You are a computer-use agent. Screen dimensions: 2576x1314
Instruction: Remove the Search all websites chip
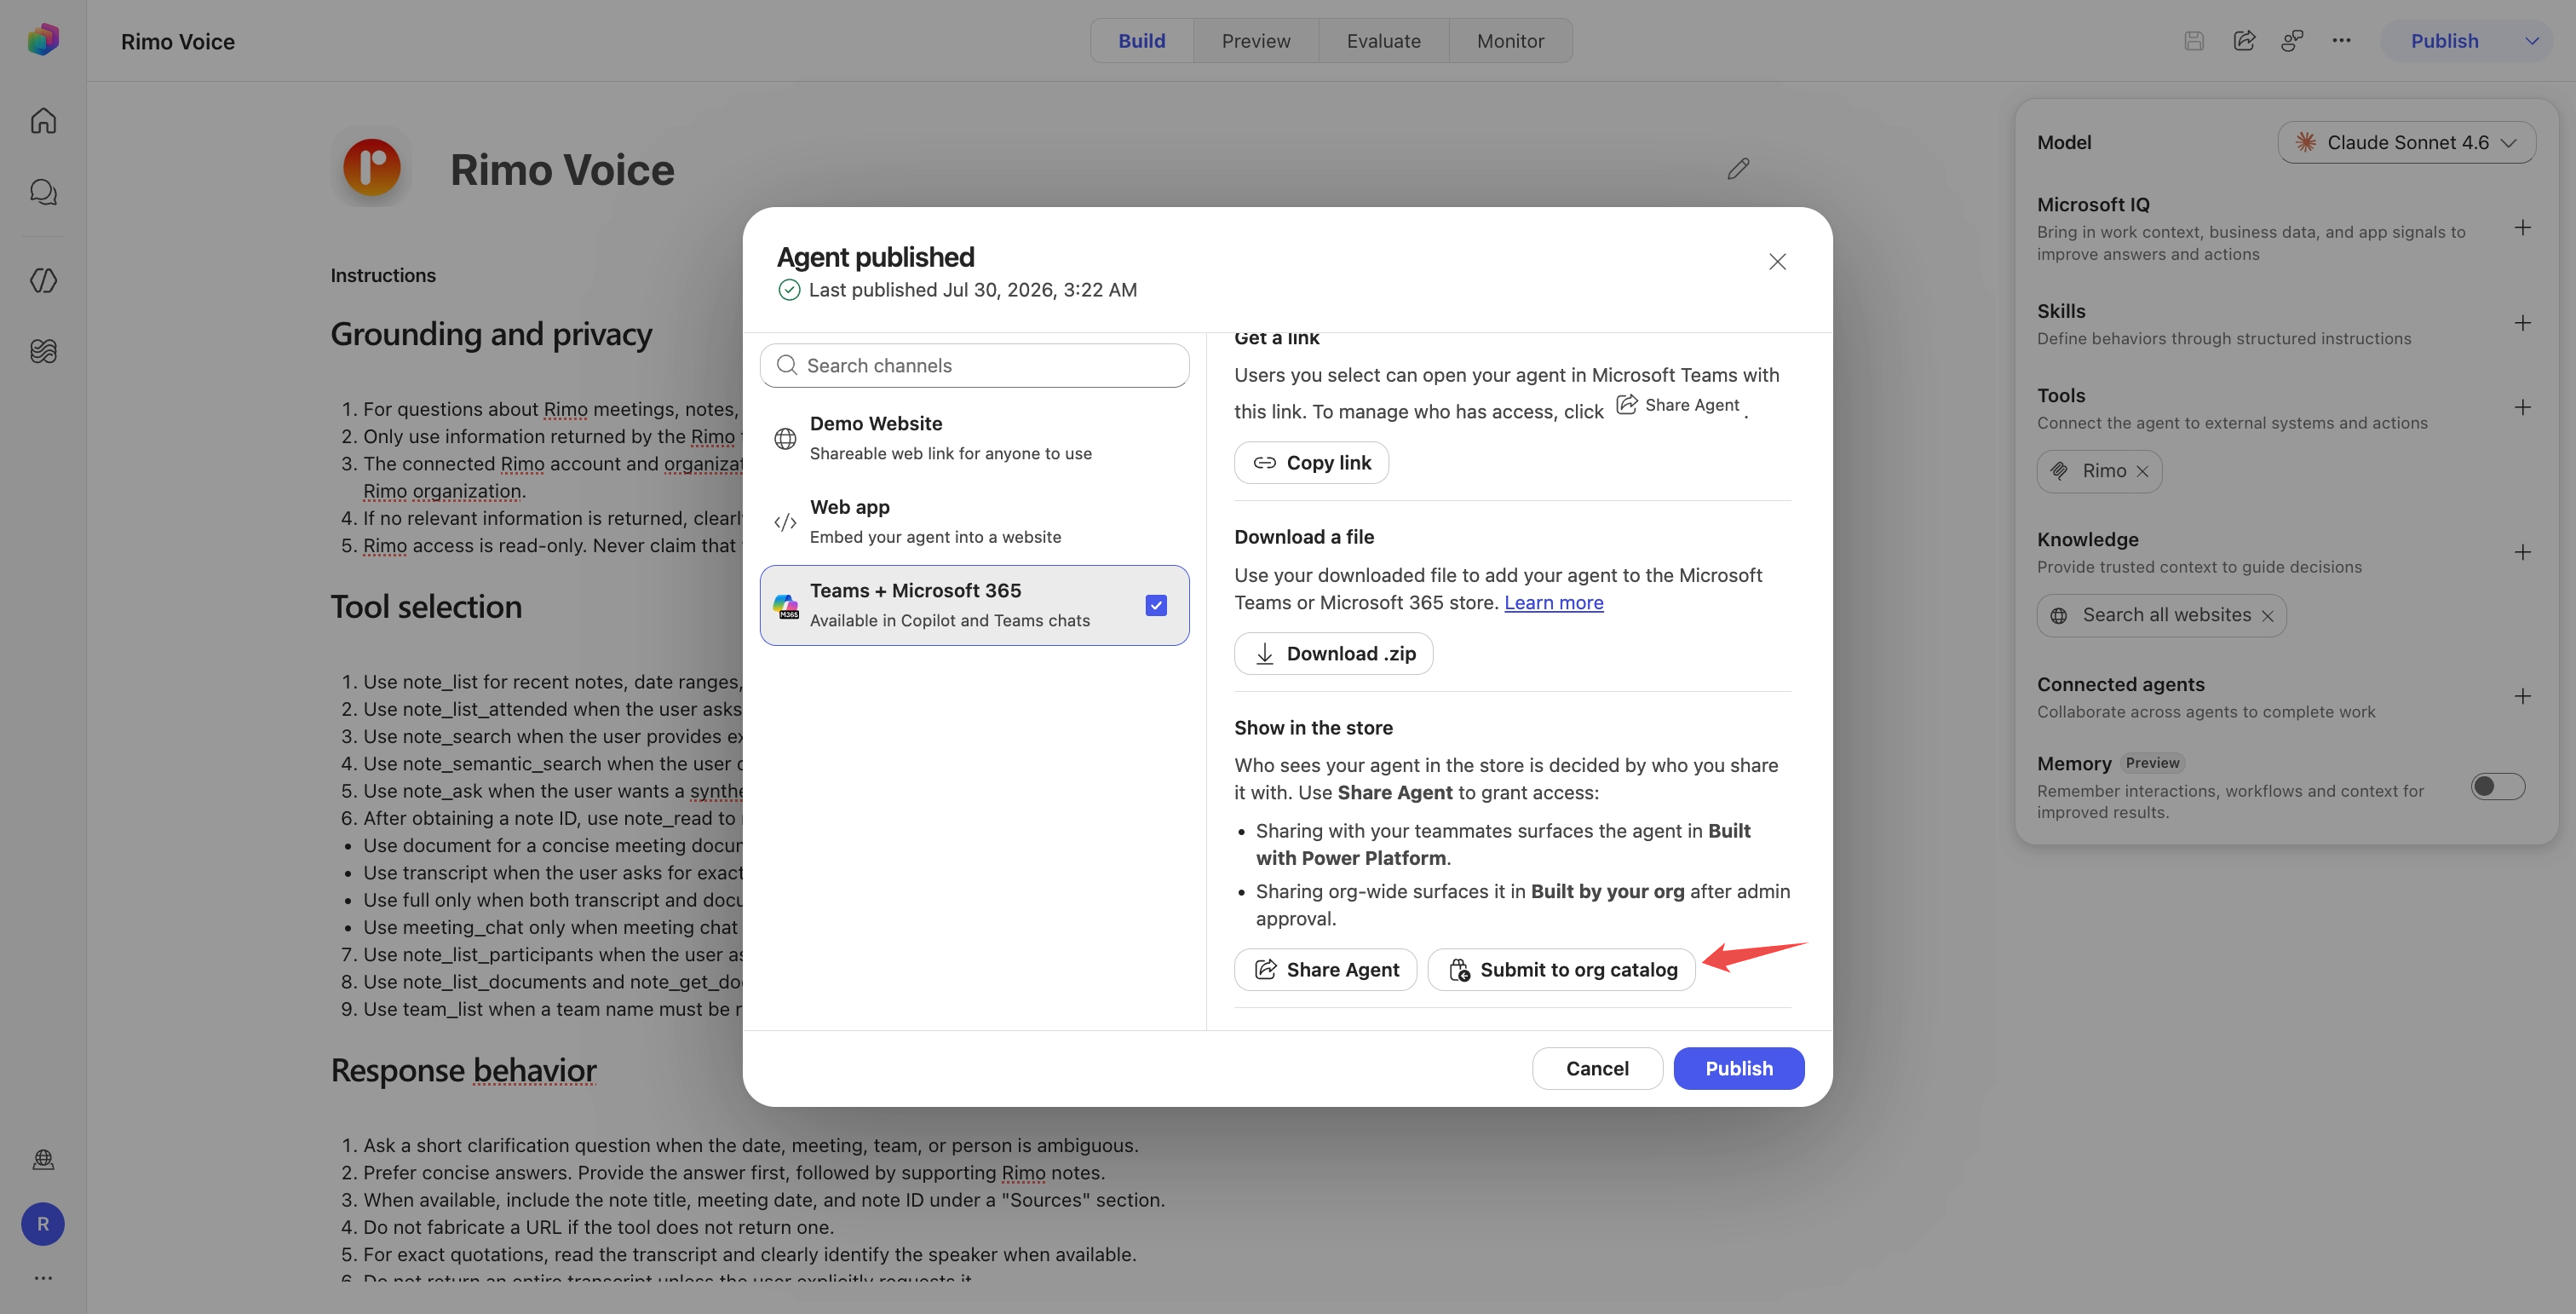click(2267, 616)
